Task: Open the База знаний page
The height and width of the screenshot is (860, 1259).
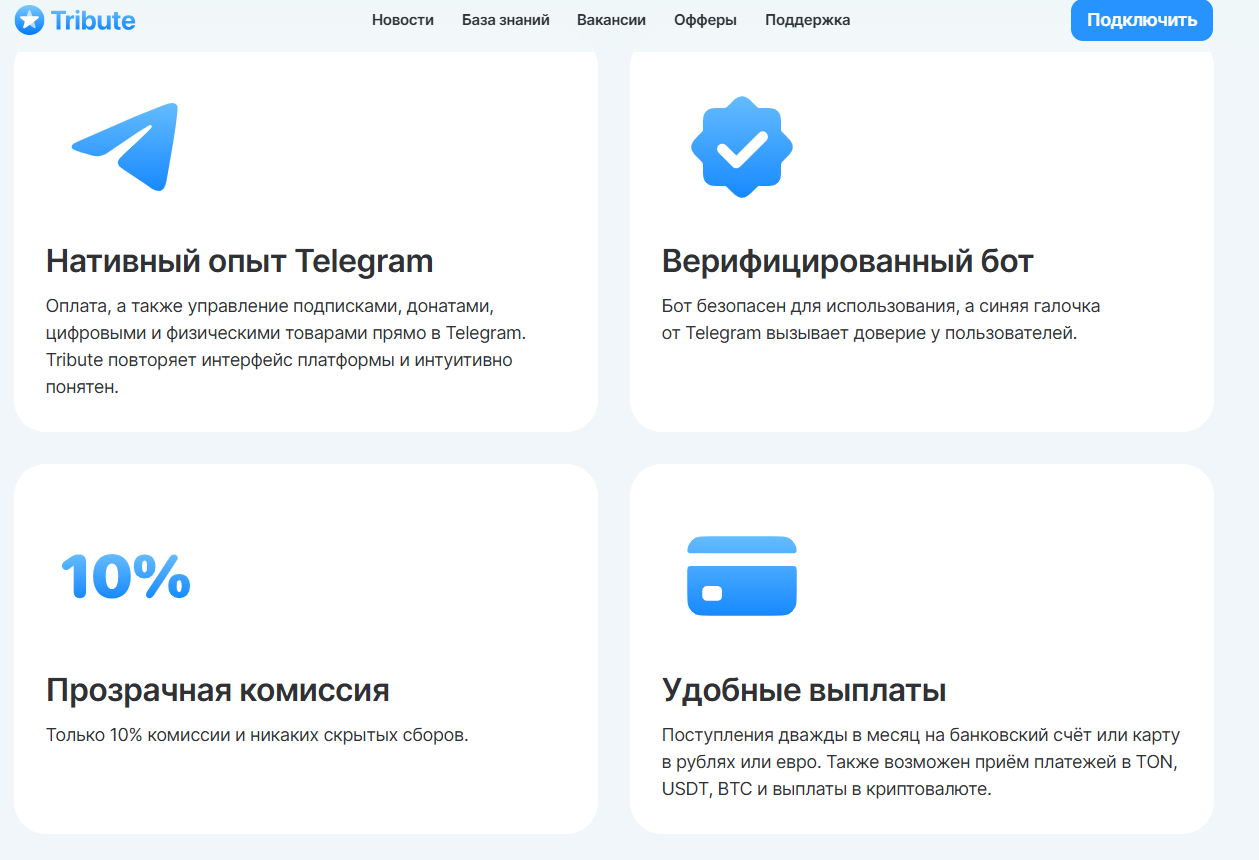Action: (x=506, y=20)
